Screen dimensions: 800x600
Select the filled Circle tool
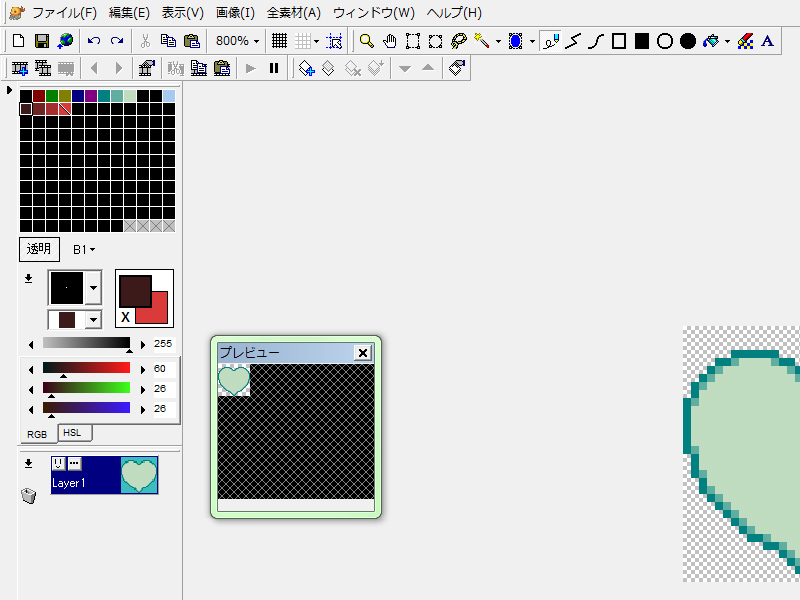(688, 41)
